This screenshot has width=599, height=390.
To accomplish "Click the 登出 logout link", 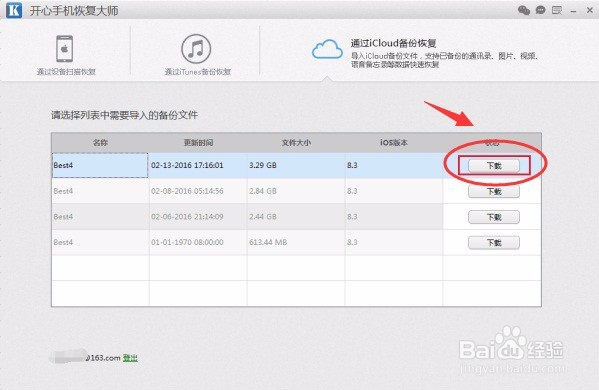I will coord(130,358).
